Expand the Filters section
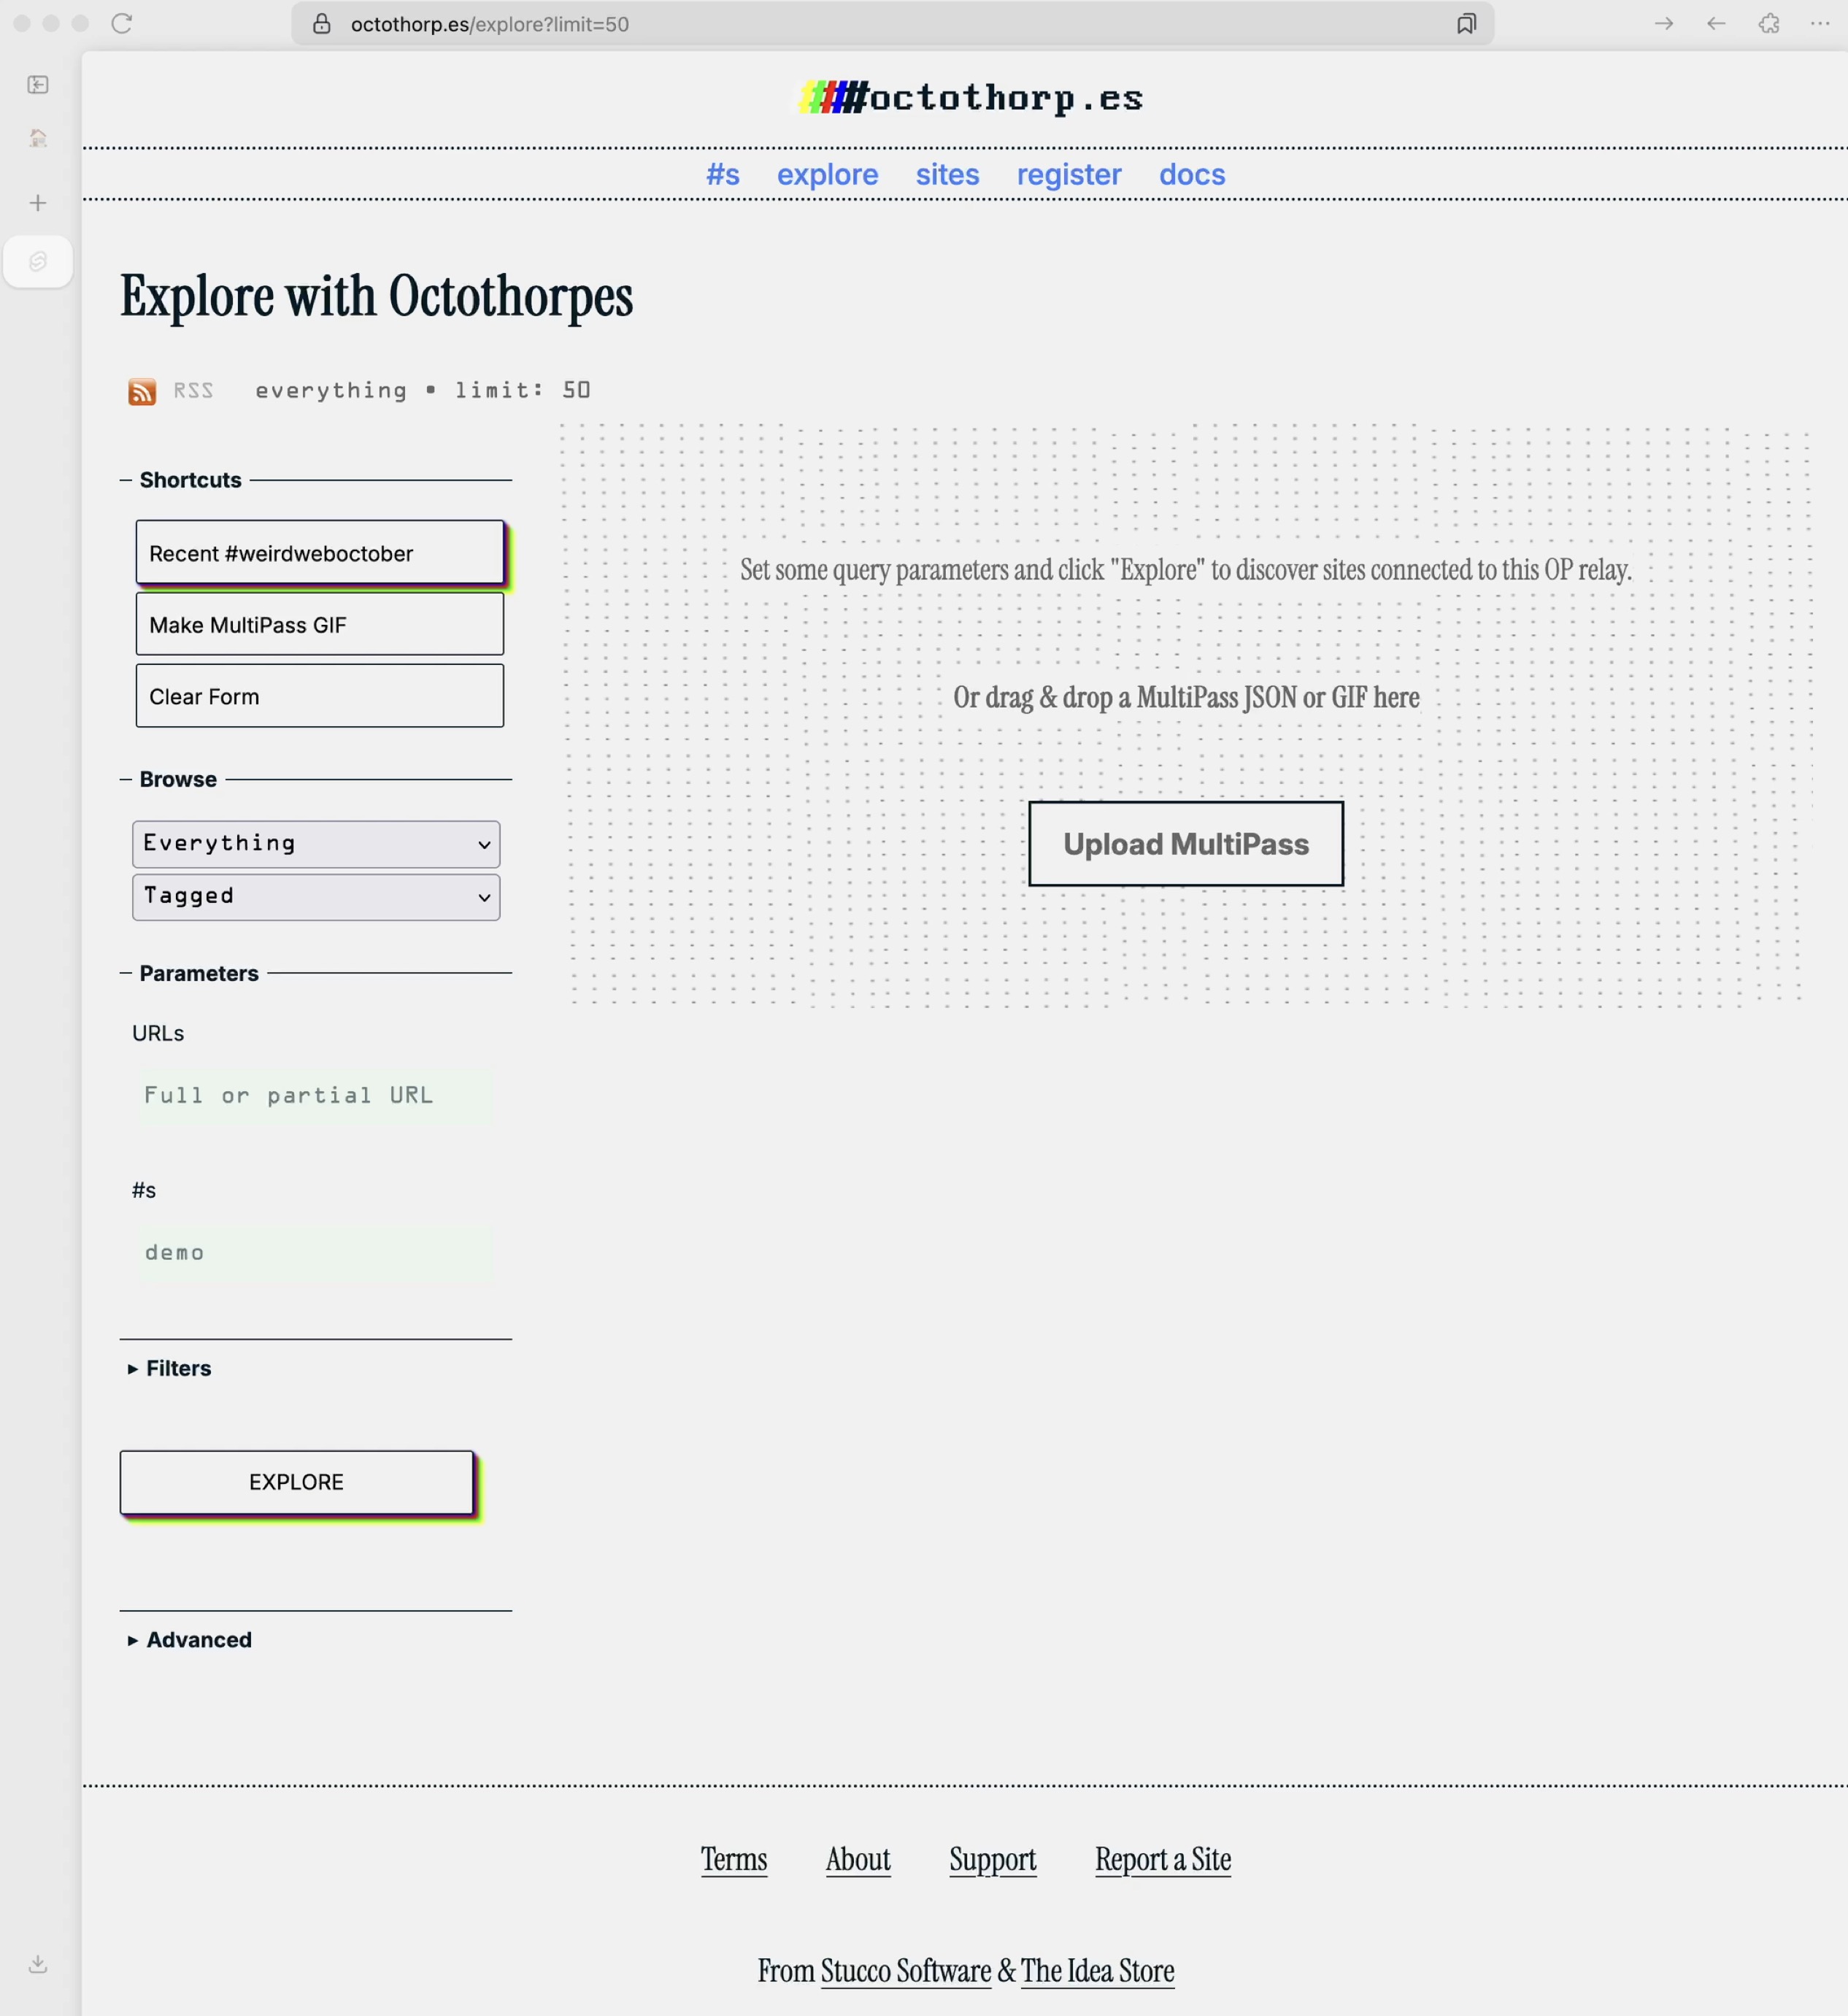 point(178,1368)
